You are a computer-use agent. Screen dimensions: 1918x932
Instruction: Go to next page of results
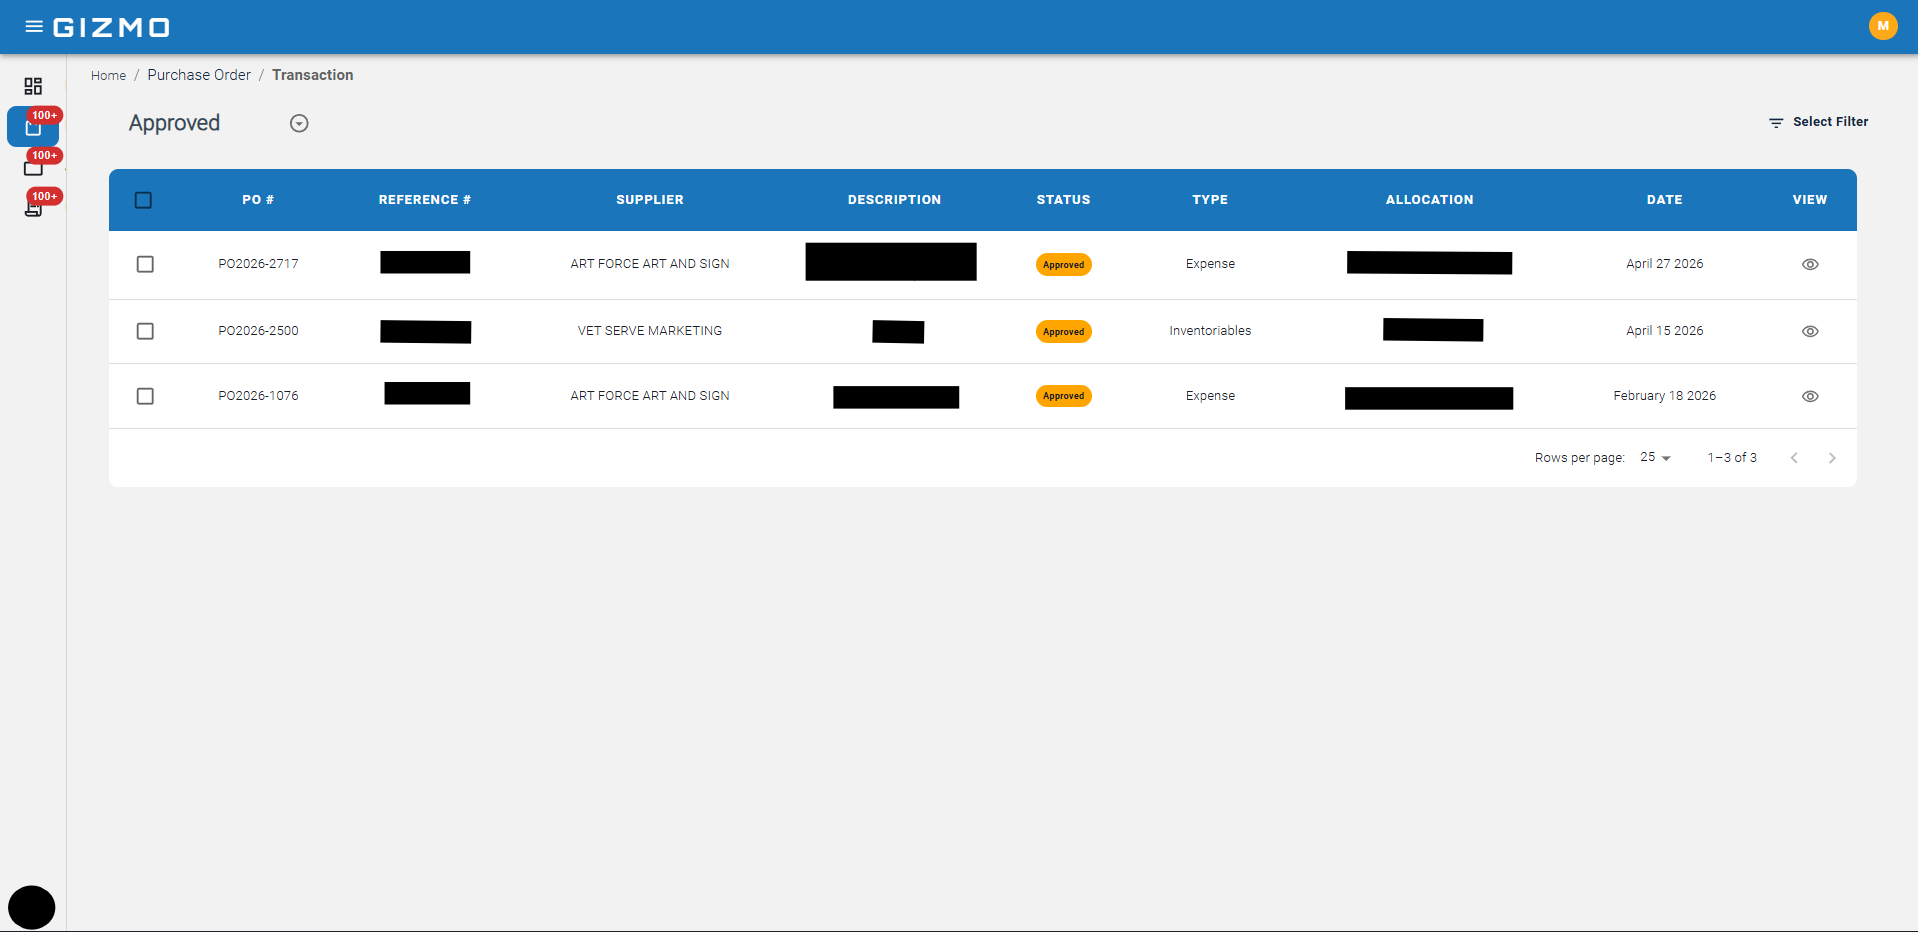click(x=1832, y=458)
